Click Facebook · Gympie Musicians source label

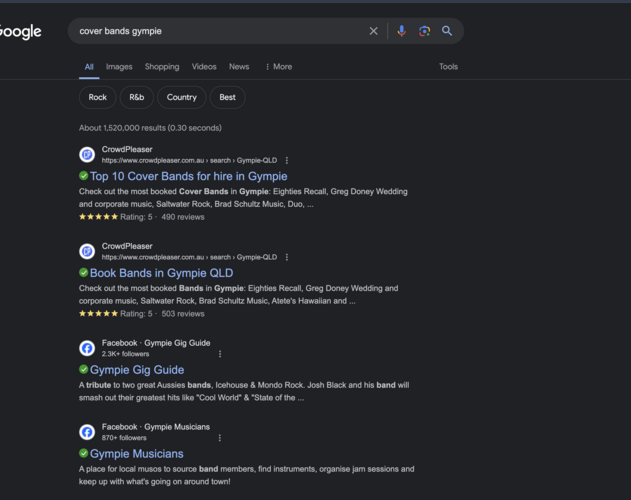[156, 427]
